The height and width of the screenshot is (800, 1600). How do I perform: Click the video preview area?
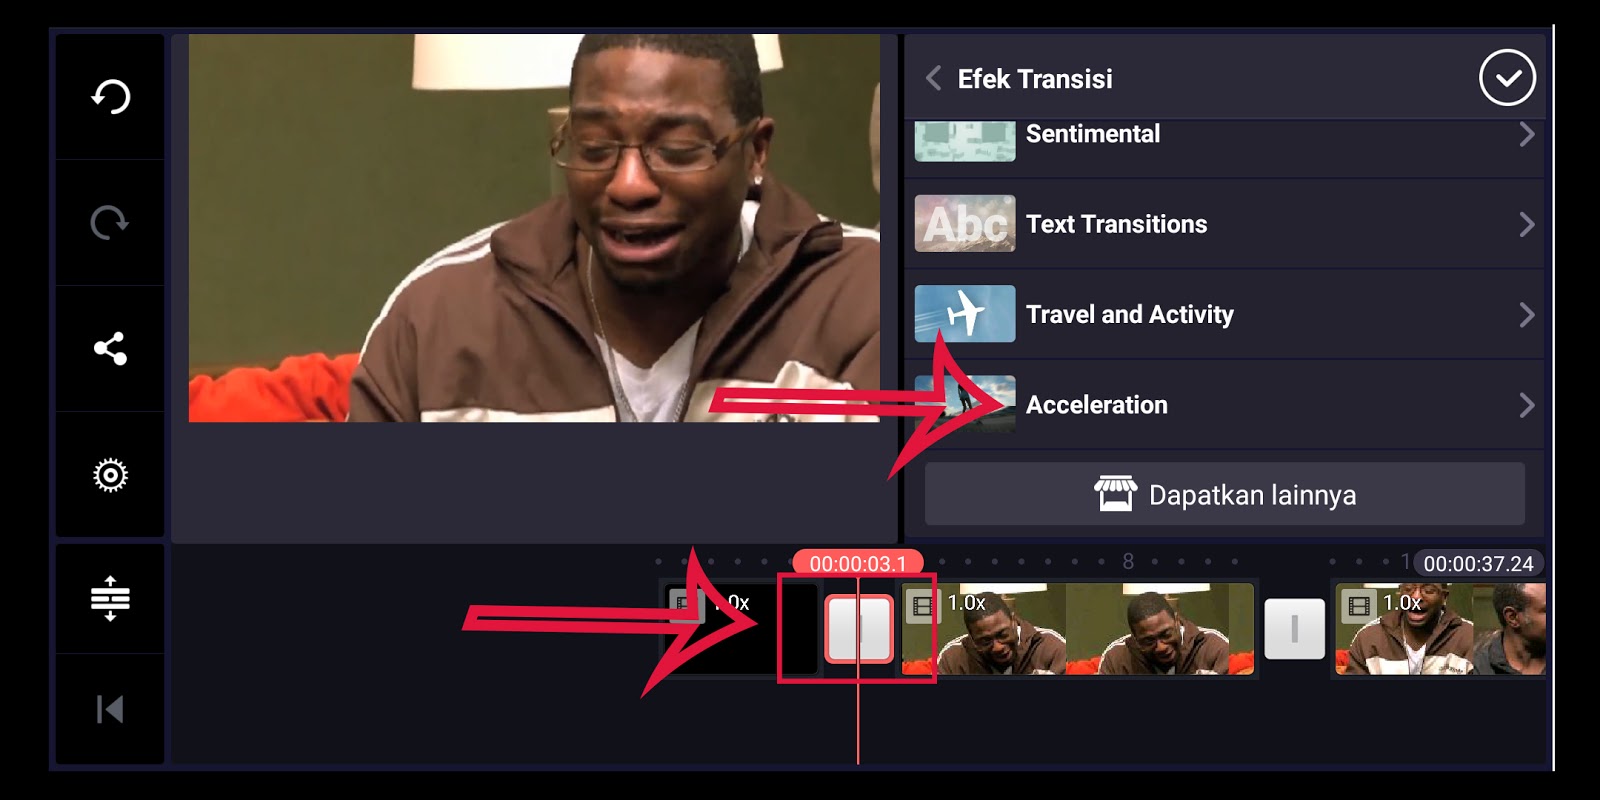coord(534,228)
